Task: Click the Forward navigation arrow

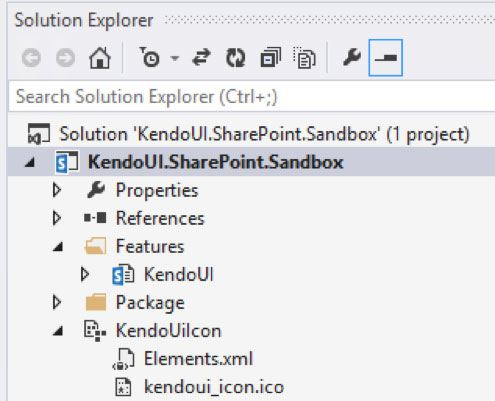Action: pyautogui.click(x=65, y=58)
